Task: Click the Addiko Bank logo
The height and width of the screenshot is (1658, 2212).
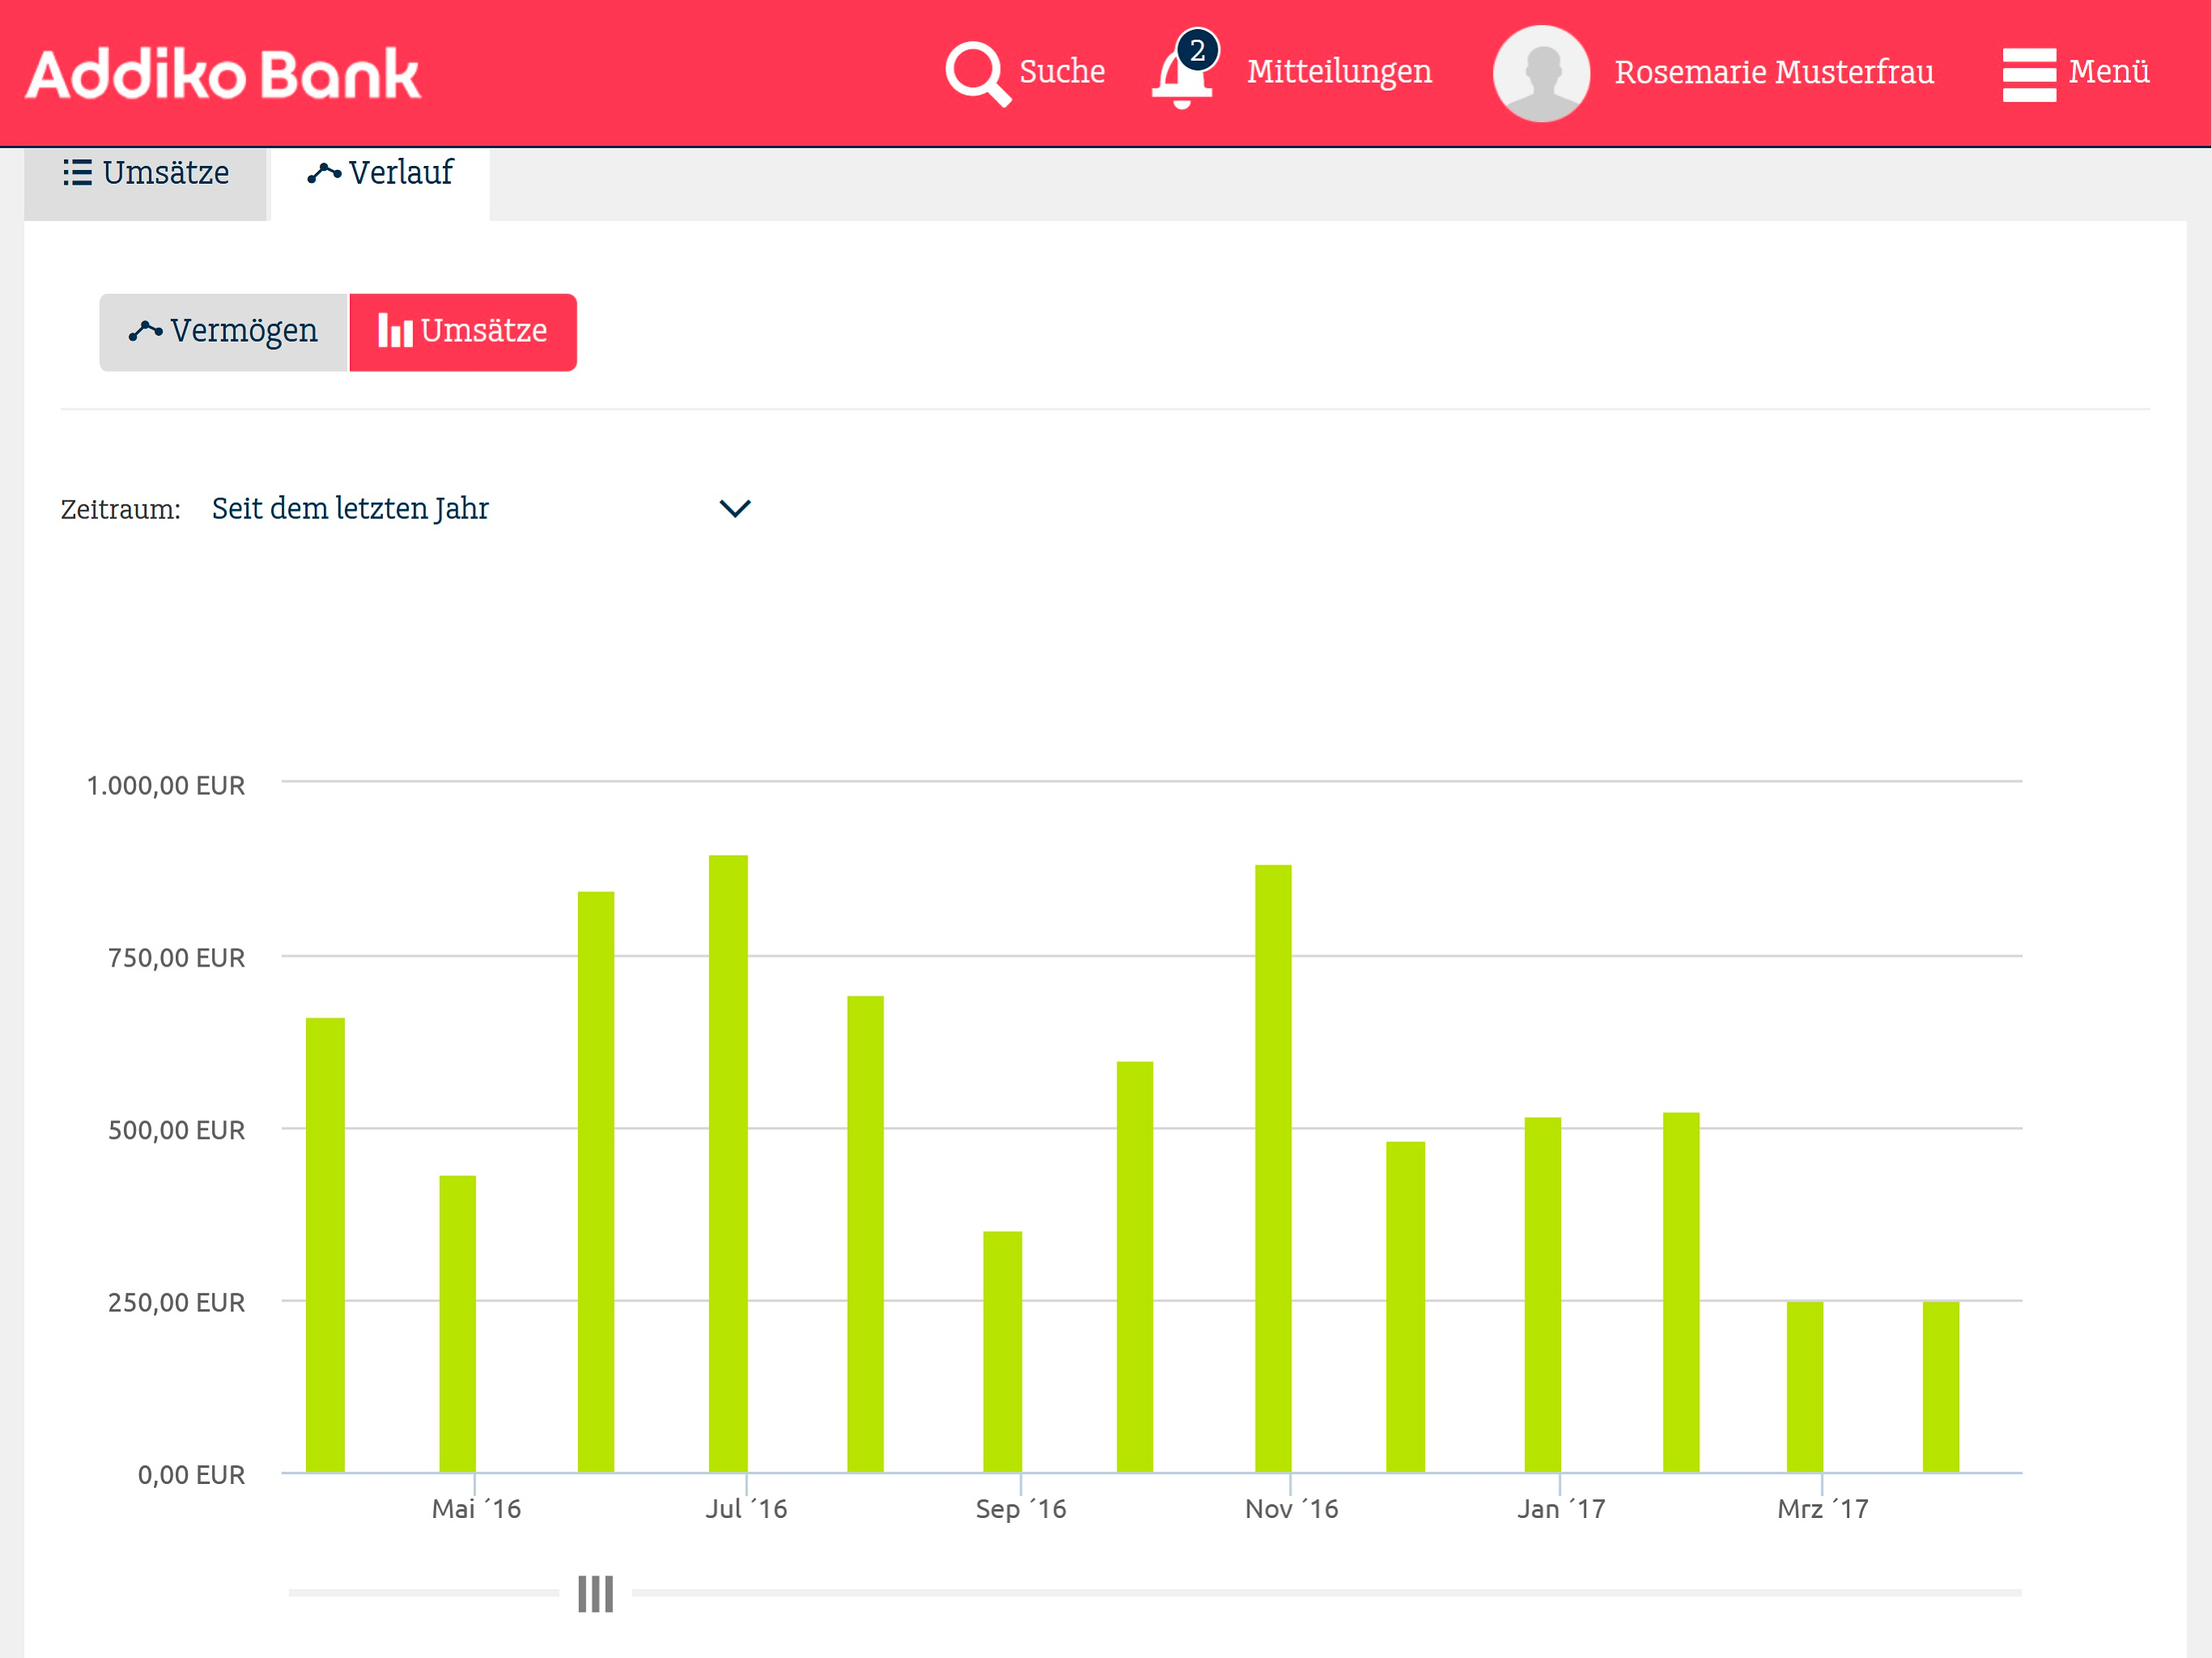Action: tap(224, 74)
